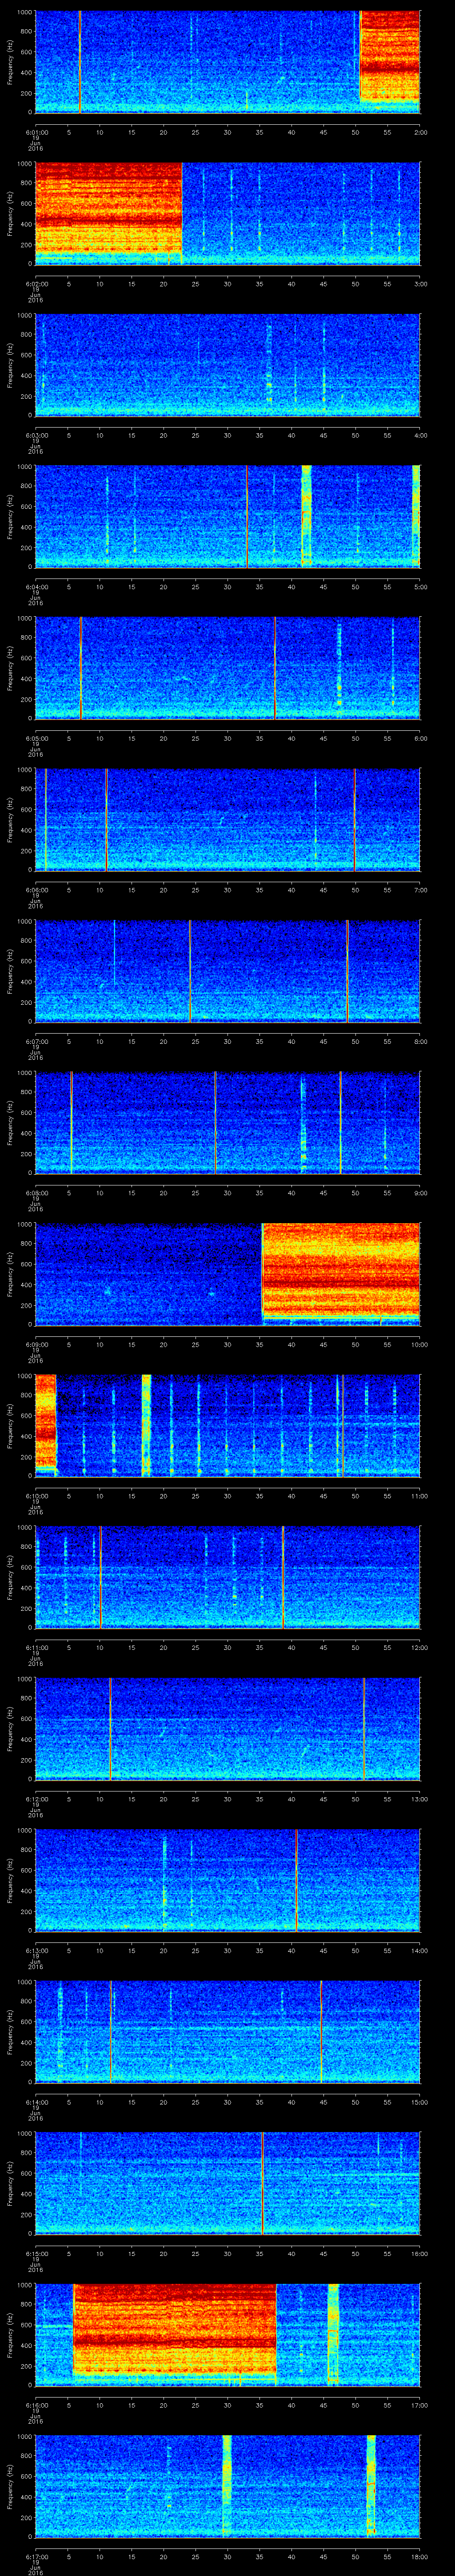Click the '6:08:00' start time label
The height and width of the screenshot is (2576, 455).
click(36, 1193)
